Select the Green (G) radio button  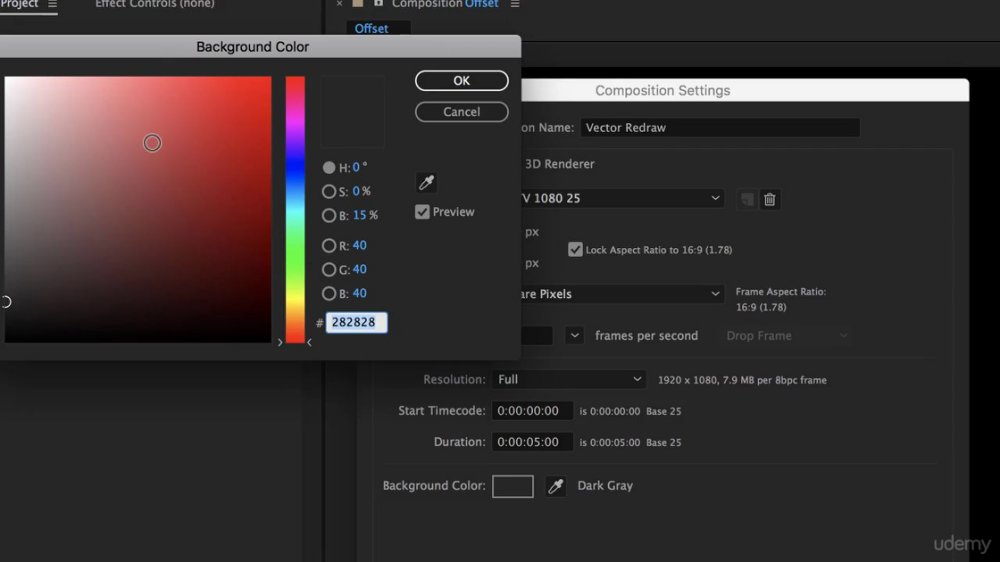(x=328, y=270)
